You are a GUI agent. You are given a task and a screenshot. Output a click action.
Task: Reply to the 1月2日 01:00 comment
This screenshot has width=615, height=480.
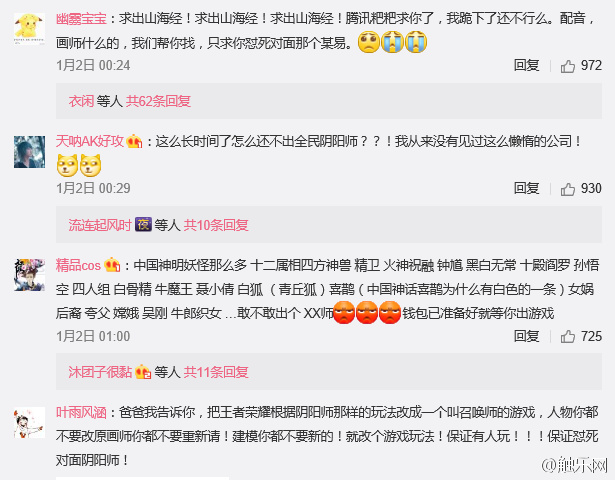[x=526, y=336]
